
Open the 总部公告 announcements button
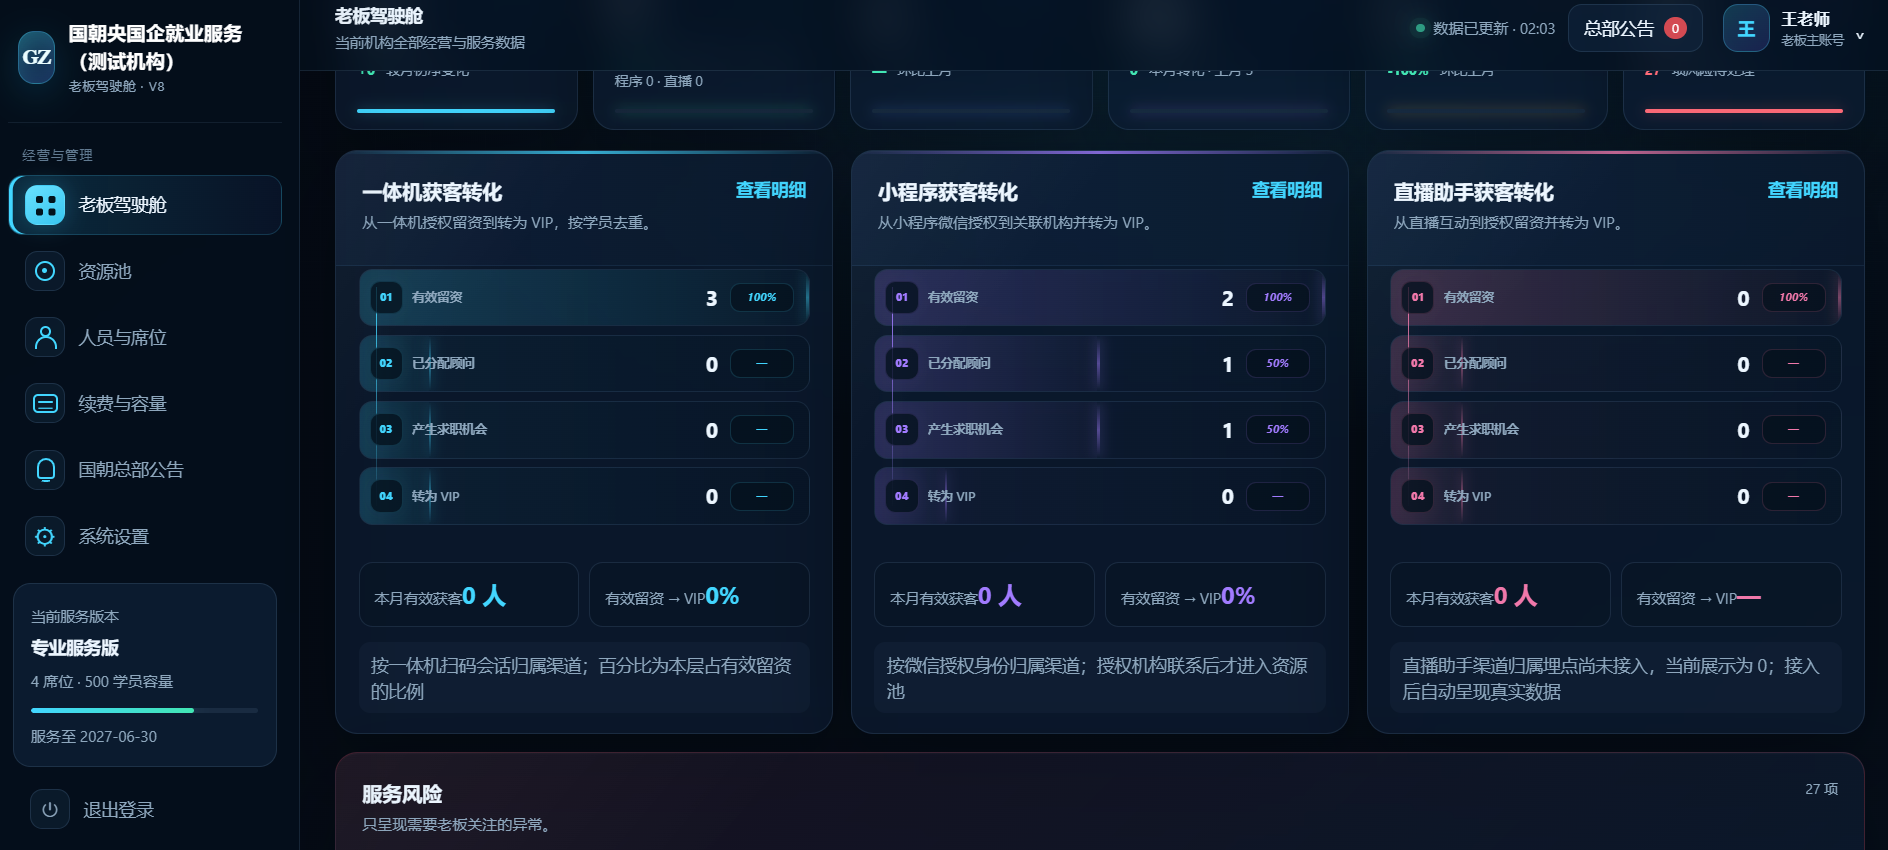point(1635,29)
